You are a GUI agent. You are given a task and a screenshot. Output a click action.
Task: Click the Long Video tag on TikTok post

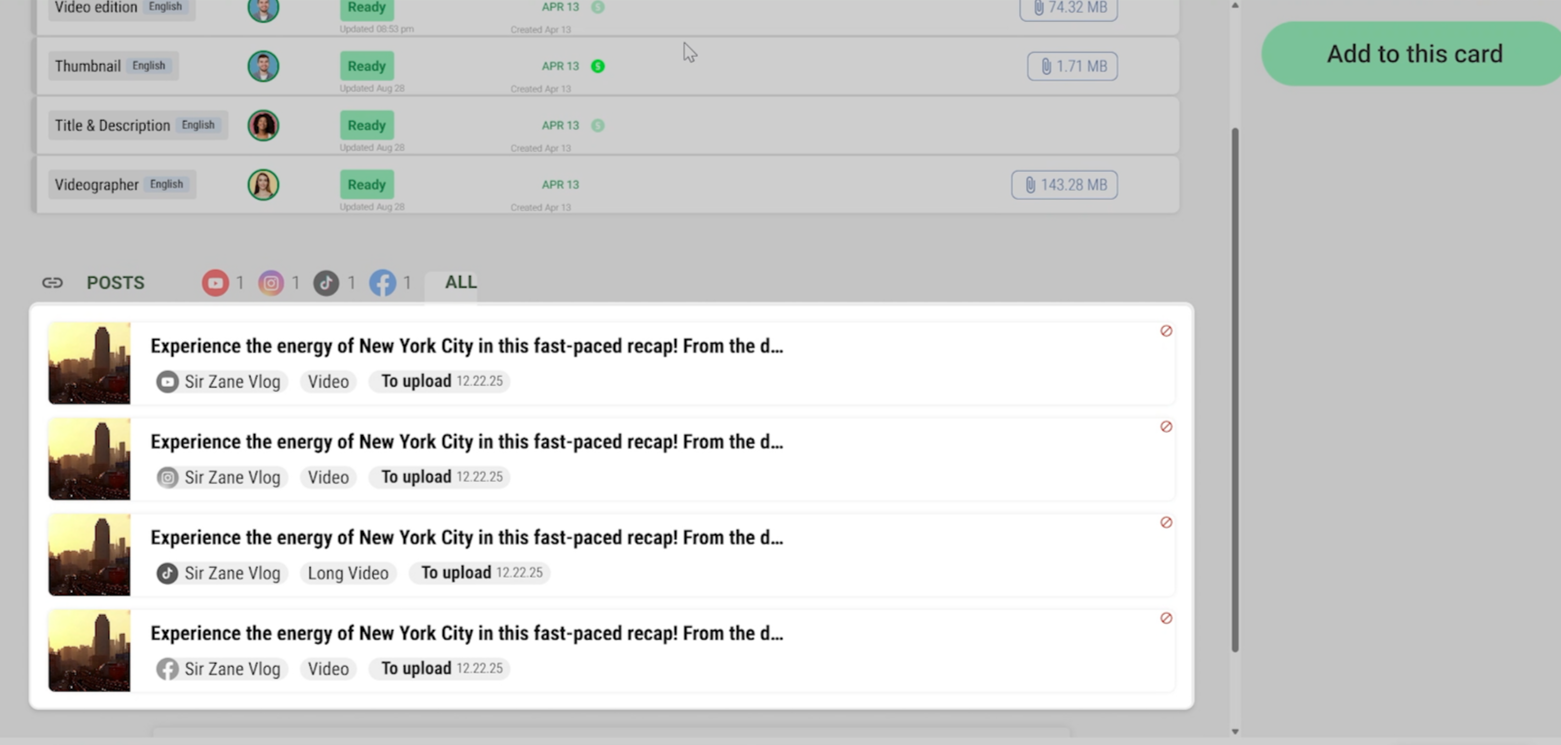348,574
